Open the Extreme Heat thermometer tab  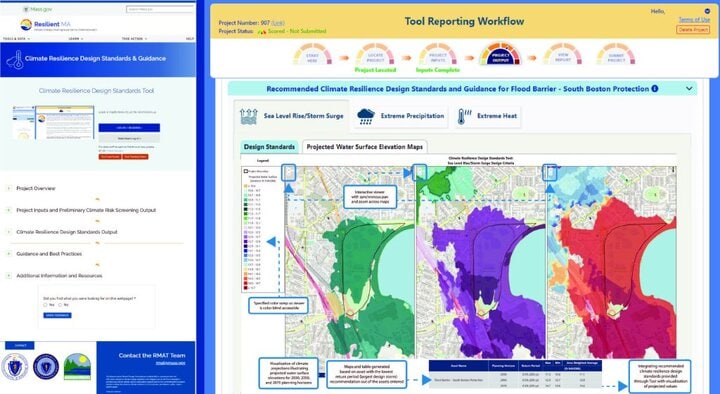487,116
